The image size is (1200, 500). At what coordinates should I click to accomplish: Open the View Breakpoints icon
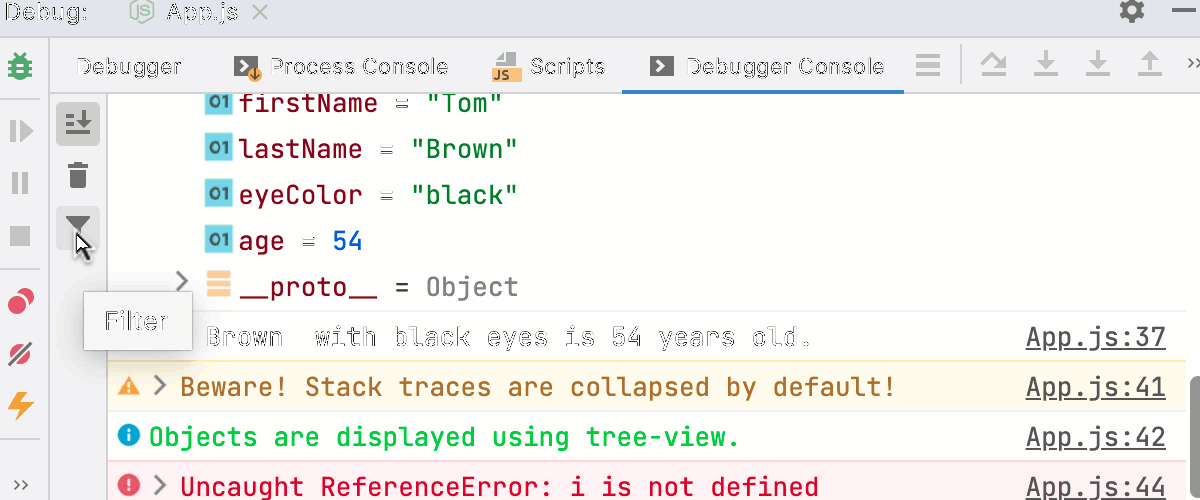20,301
